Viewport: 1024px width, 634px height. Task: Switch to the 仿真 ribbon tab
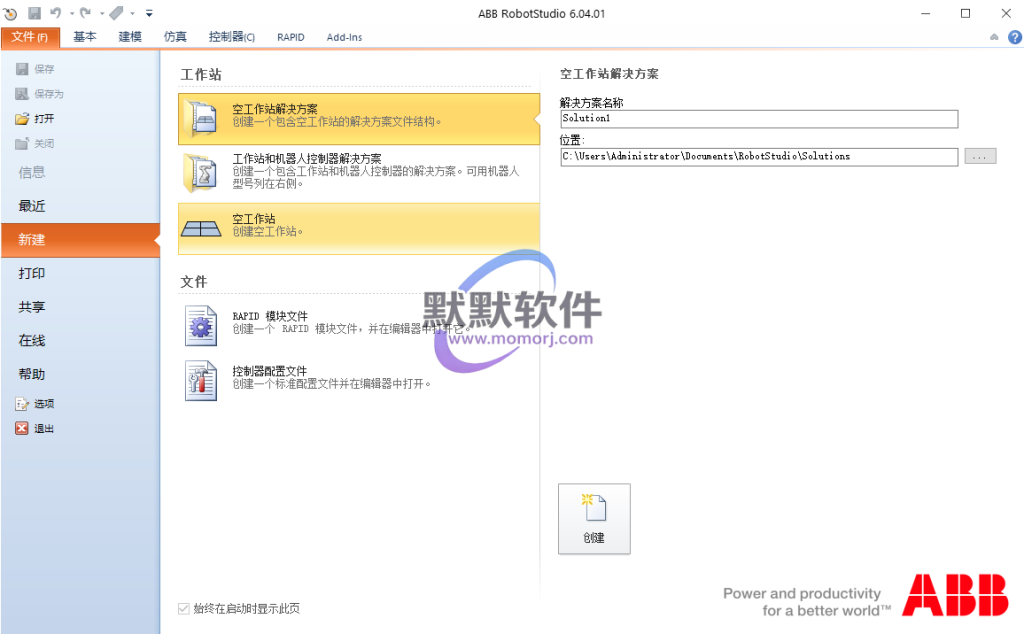174,37
